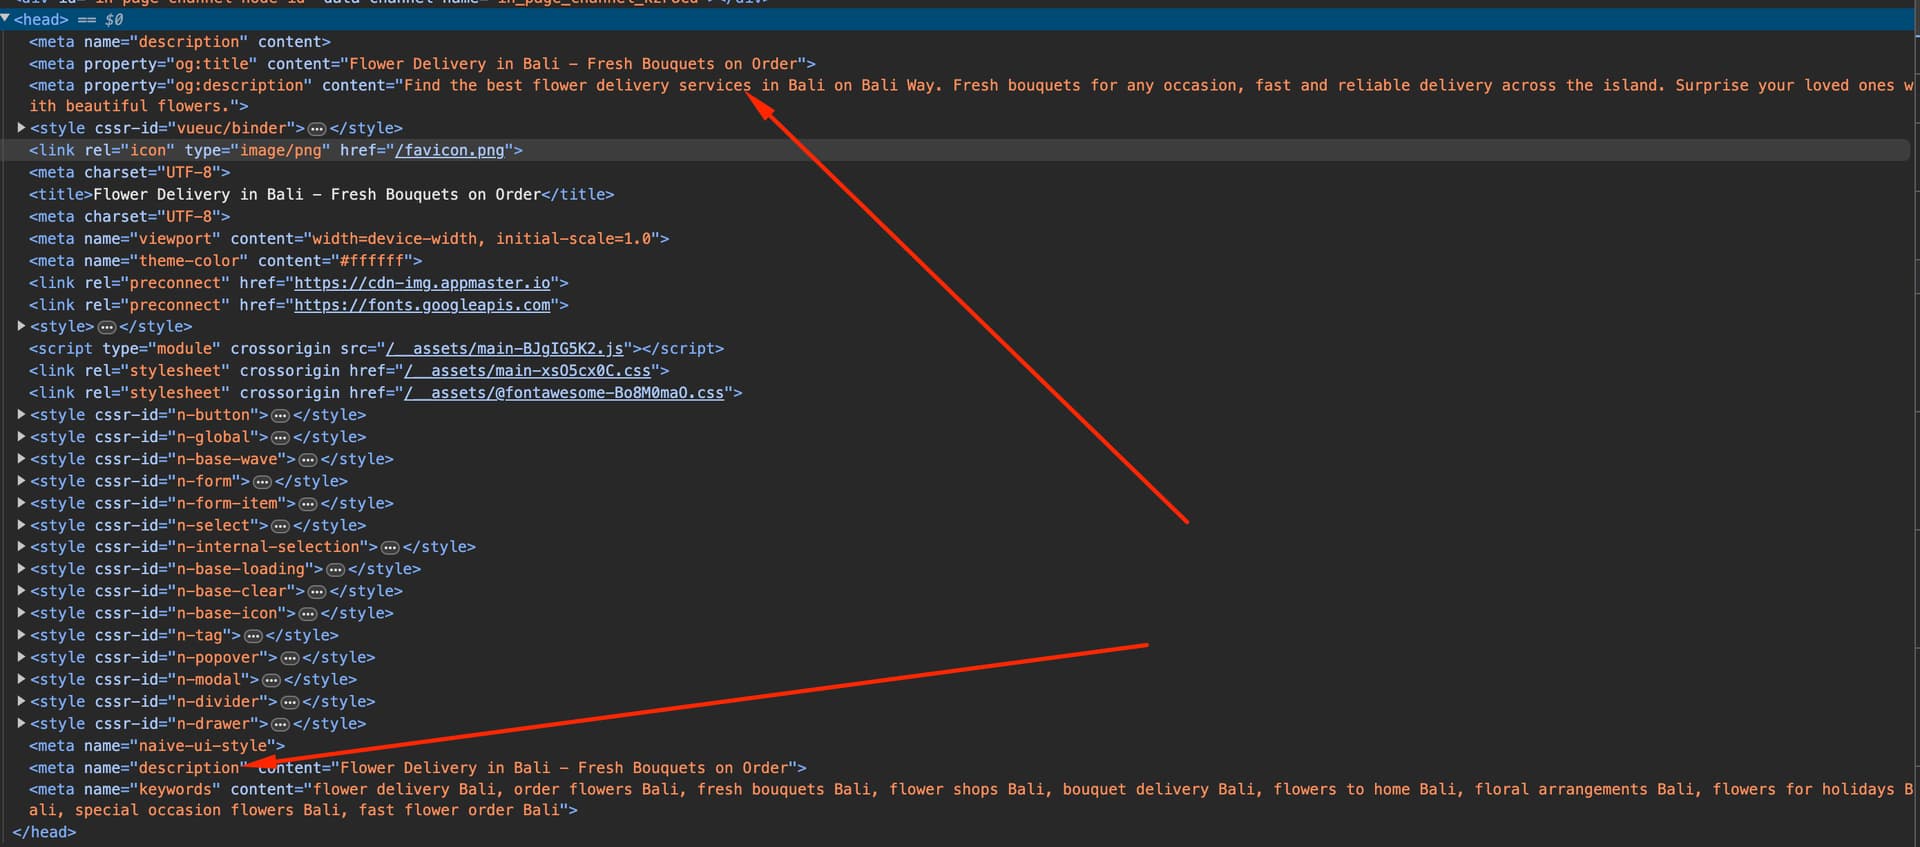The width and height of the screenshot is (1920, 847).
Task: Select the og:title meta tag line
Action: click(x=422, y=63)
